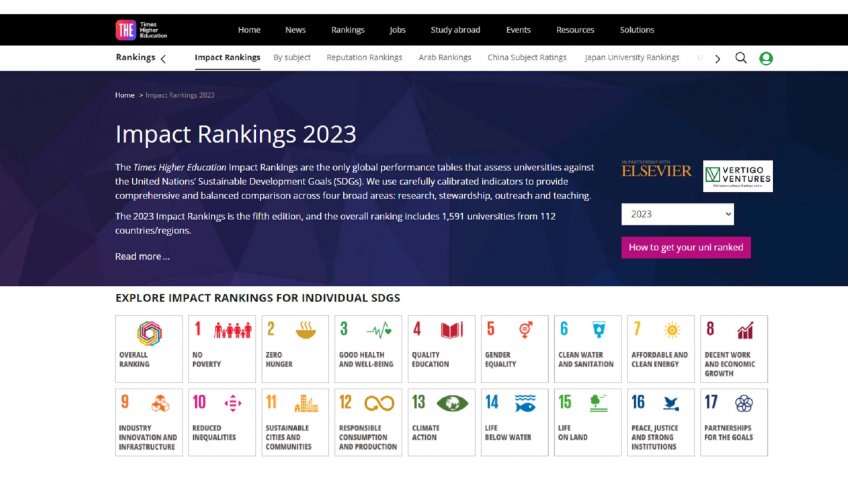Switch to the Reputation Rankings tab
The image size is (848, 477).
pyautogui.click(x=364, y=57)
